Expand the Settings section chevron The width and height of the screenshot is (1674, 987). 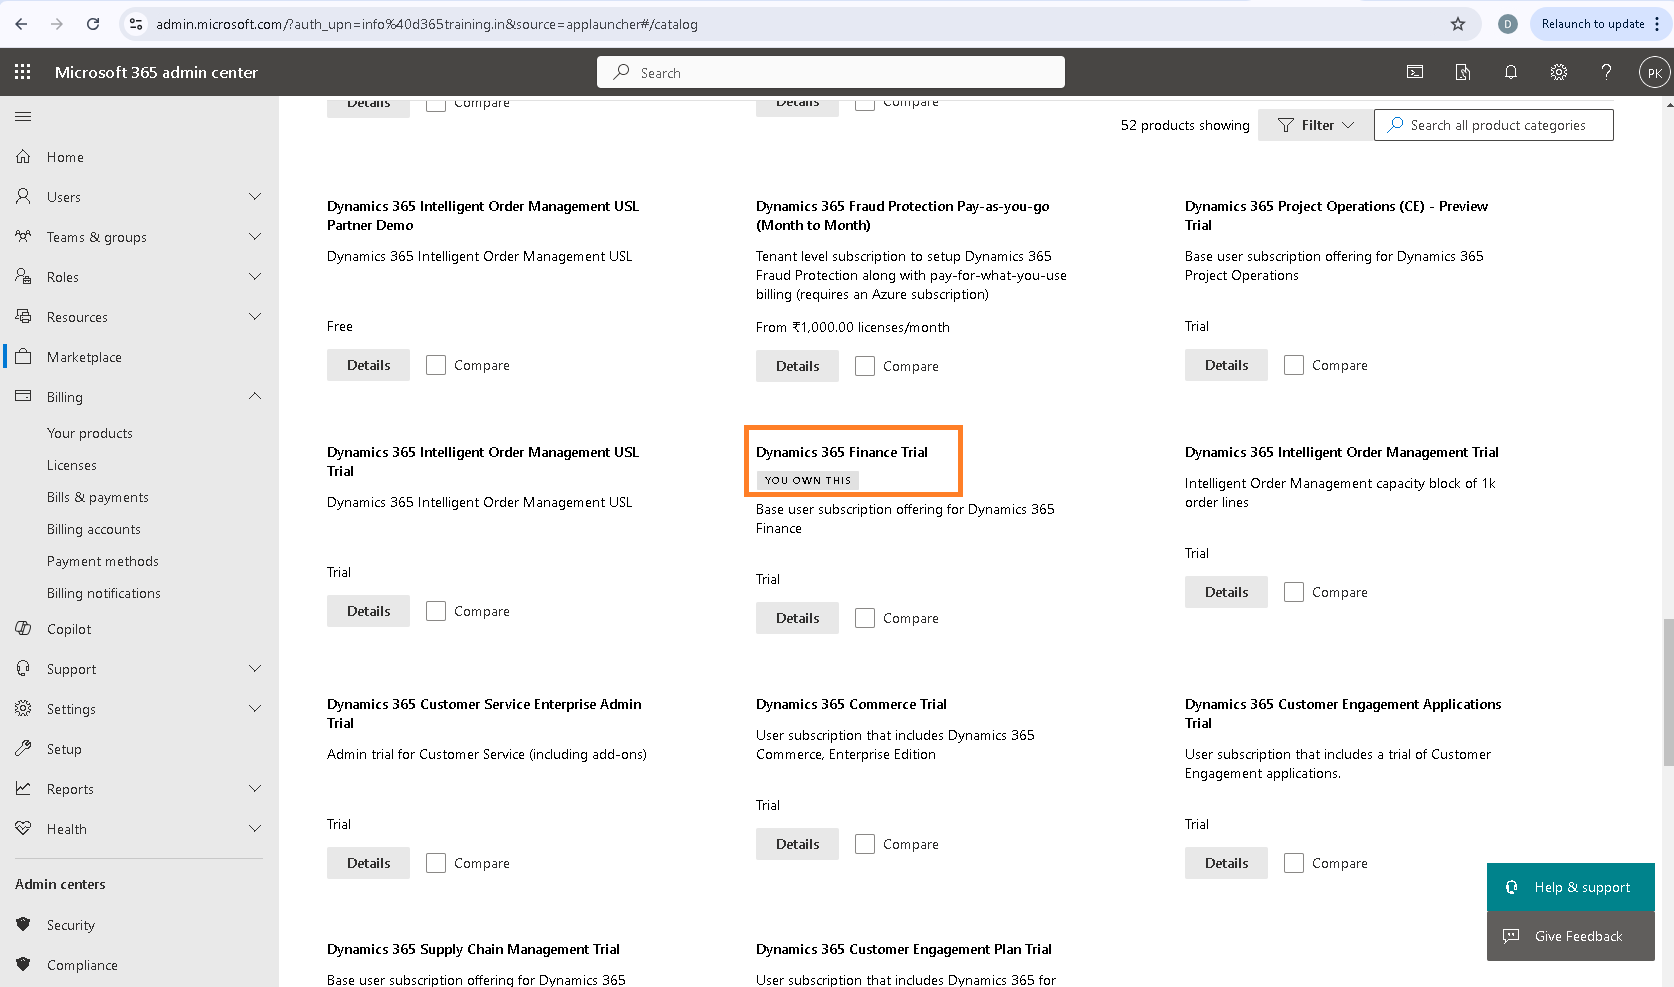[x=255, y=709]
